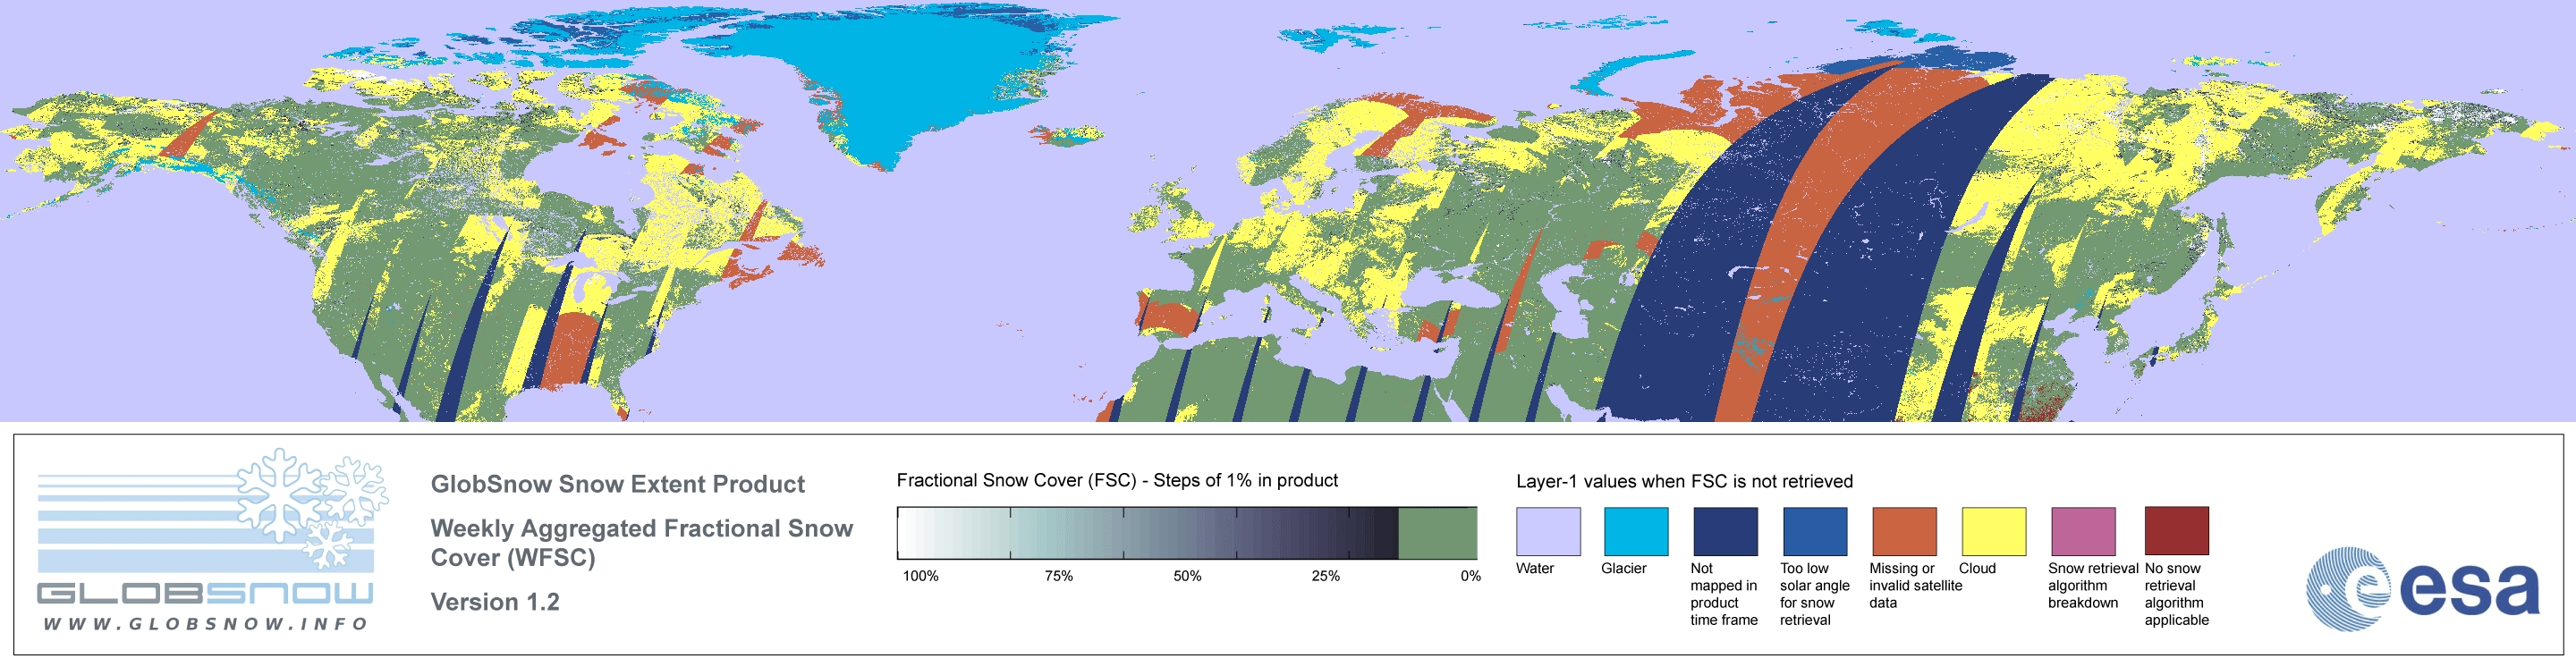Screen dimensions: 2576x667
Task: Click 'Snow retrieval algorithm breakdown' label
Action: pyautogui.click(x=2092, y=585)
